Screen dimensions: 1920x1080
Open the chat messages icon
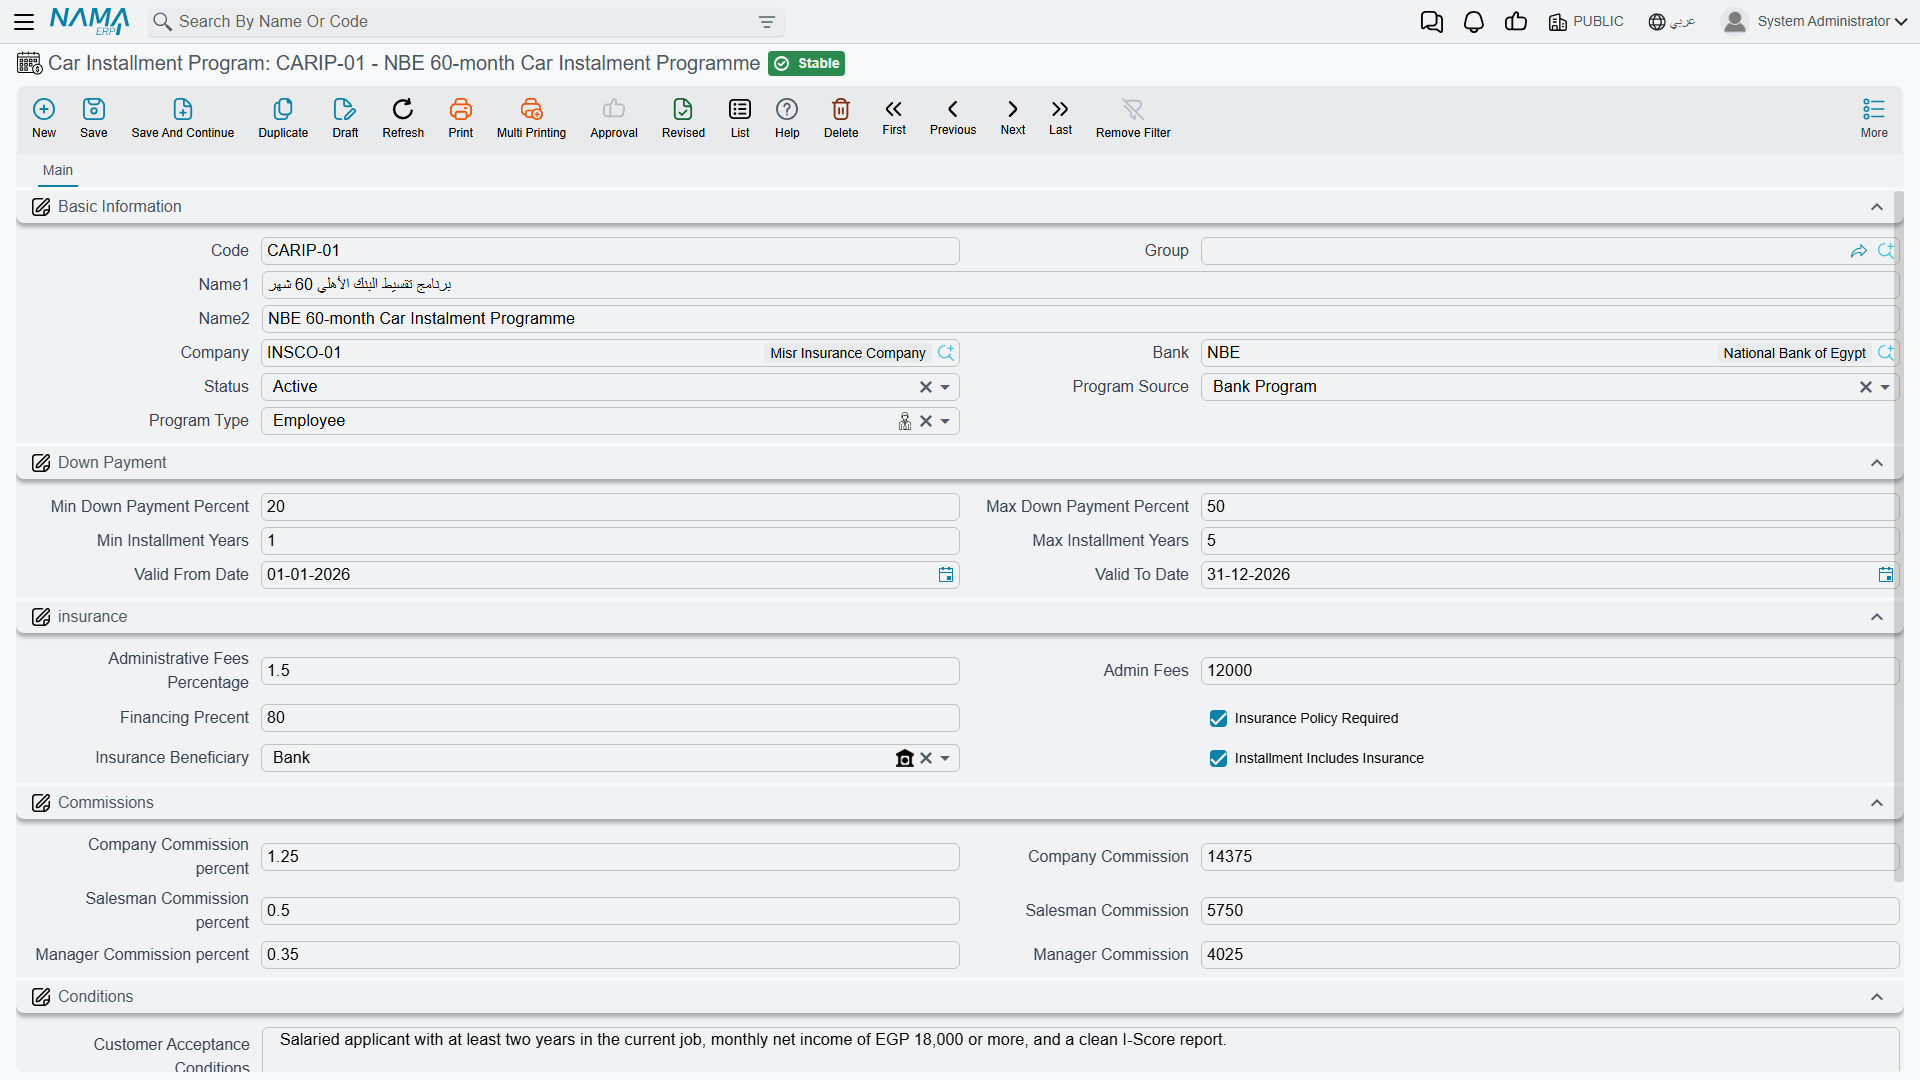click(1432, 22)
